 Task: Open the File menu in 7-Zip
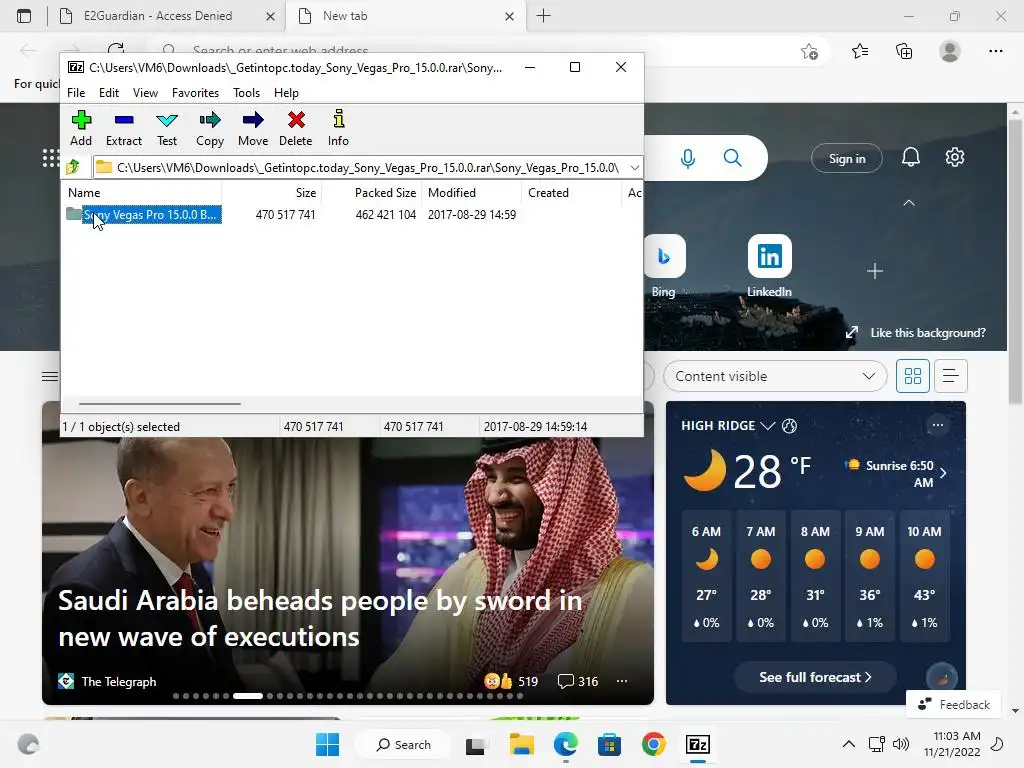[x=76, y=93]
